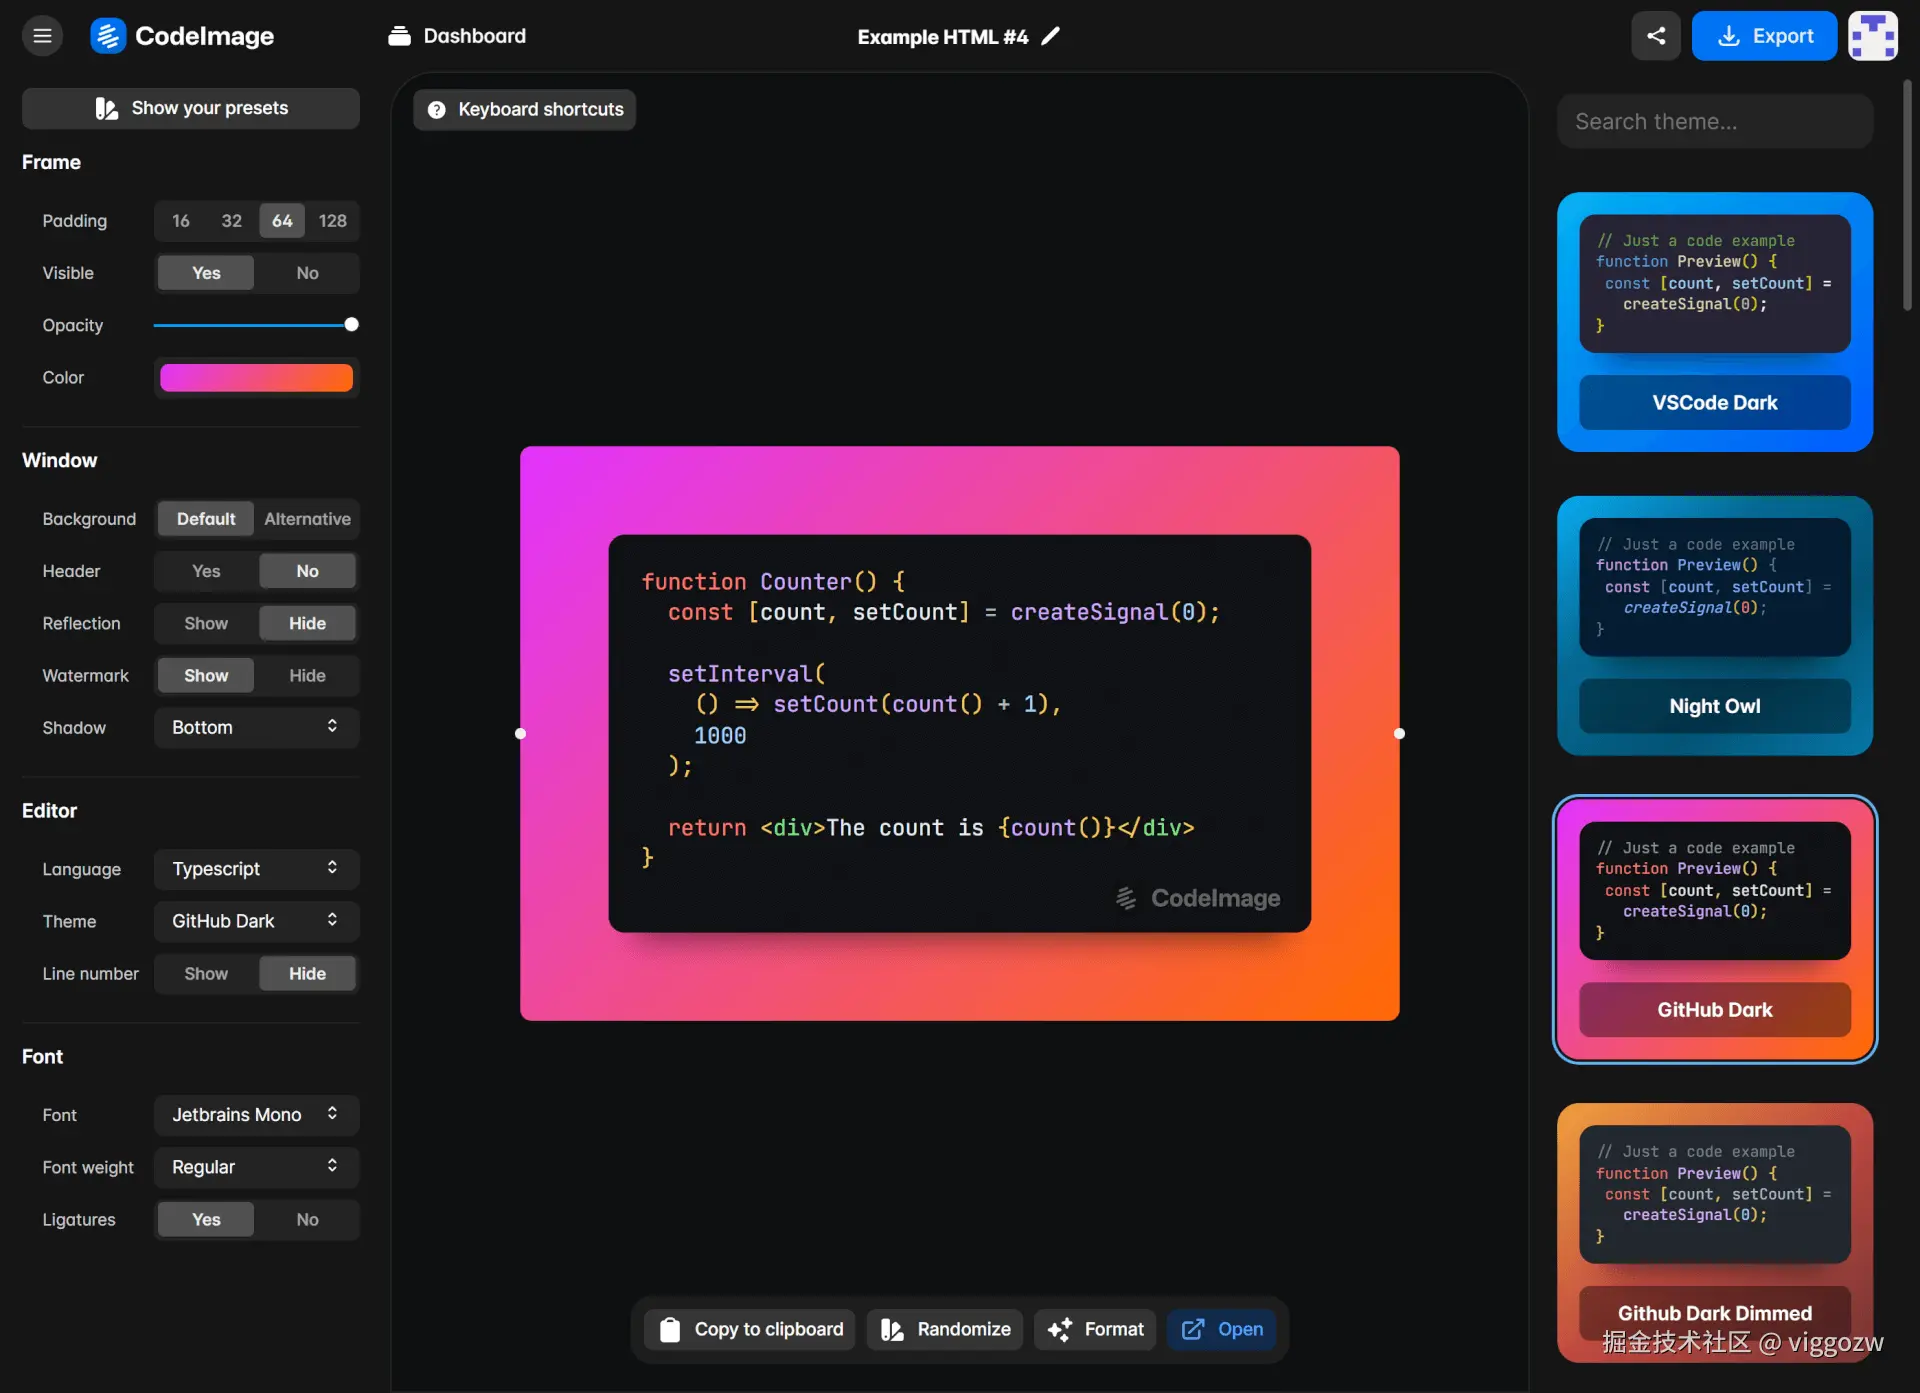The image size is (1920, 1393).
Task: Select the Night Owl theme card
Action: 1714,625
